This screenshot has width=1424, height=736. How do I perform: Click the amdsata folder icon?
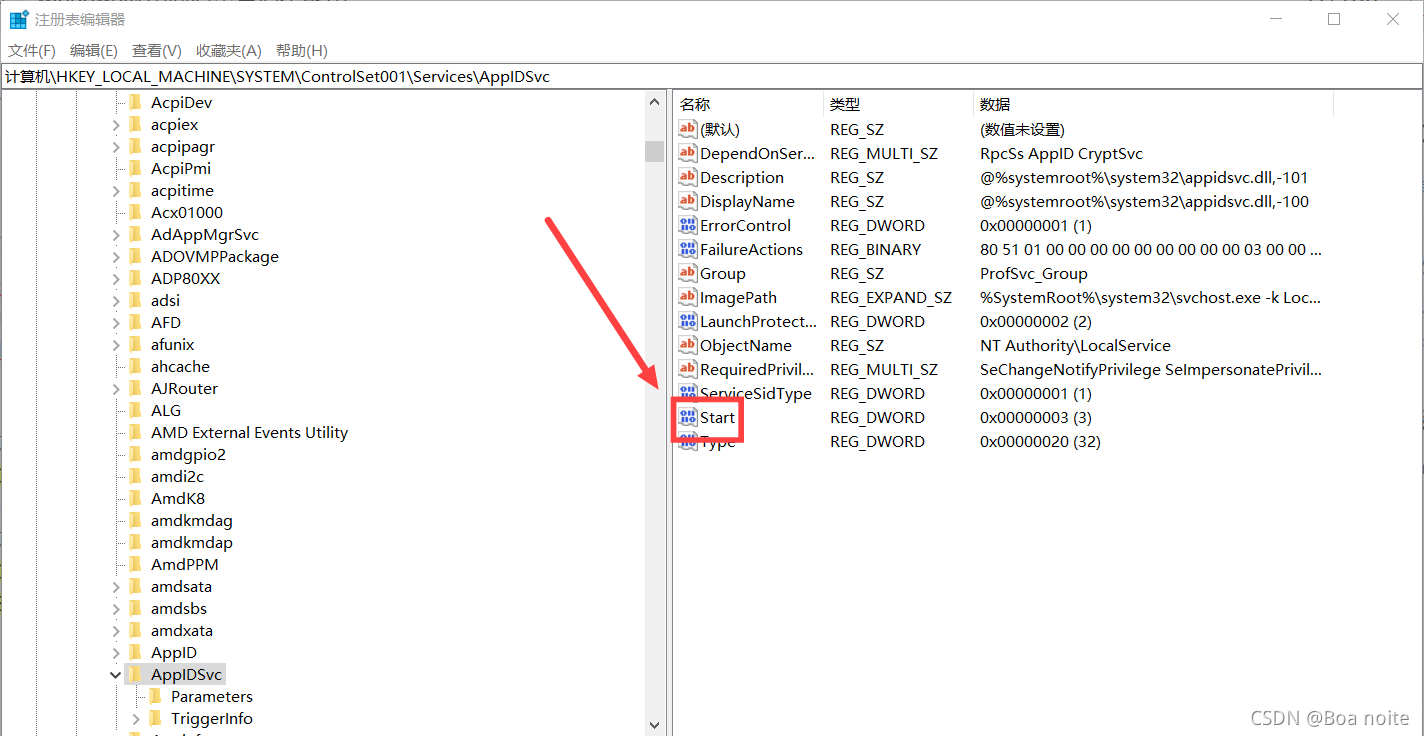[x=135, y=586]
